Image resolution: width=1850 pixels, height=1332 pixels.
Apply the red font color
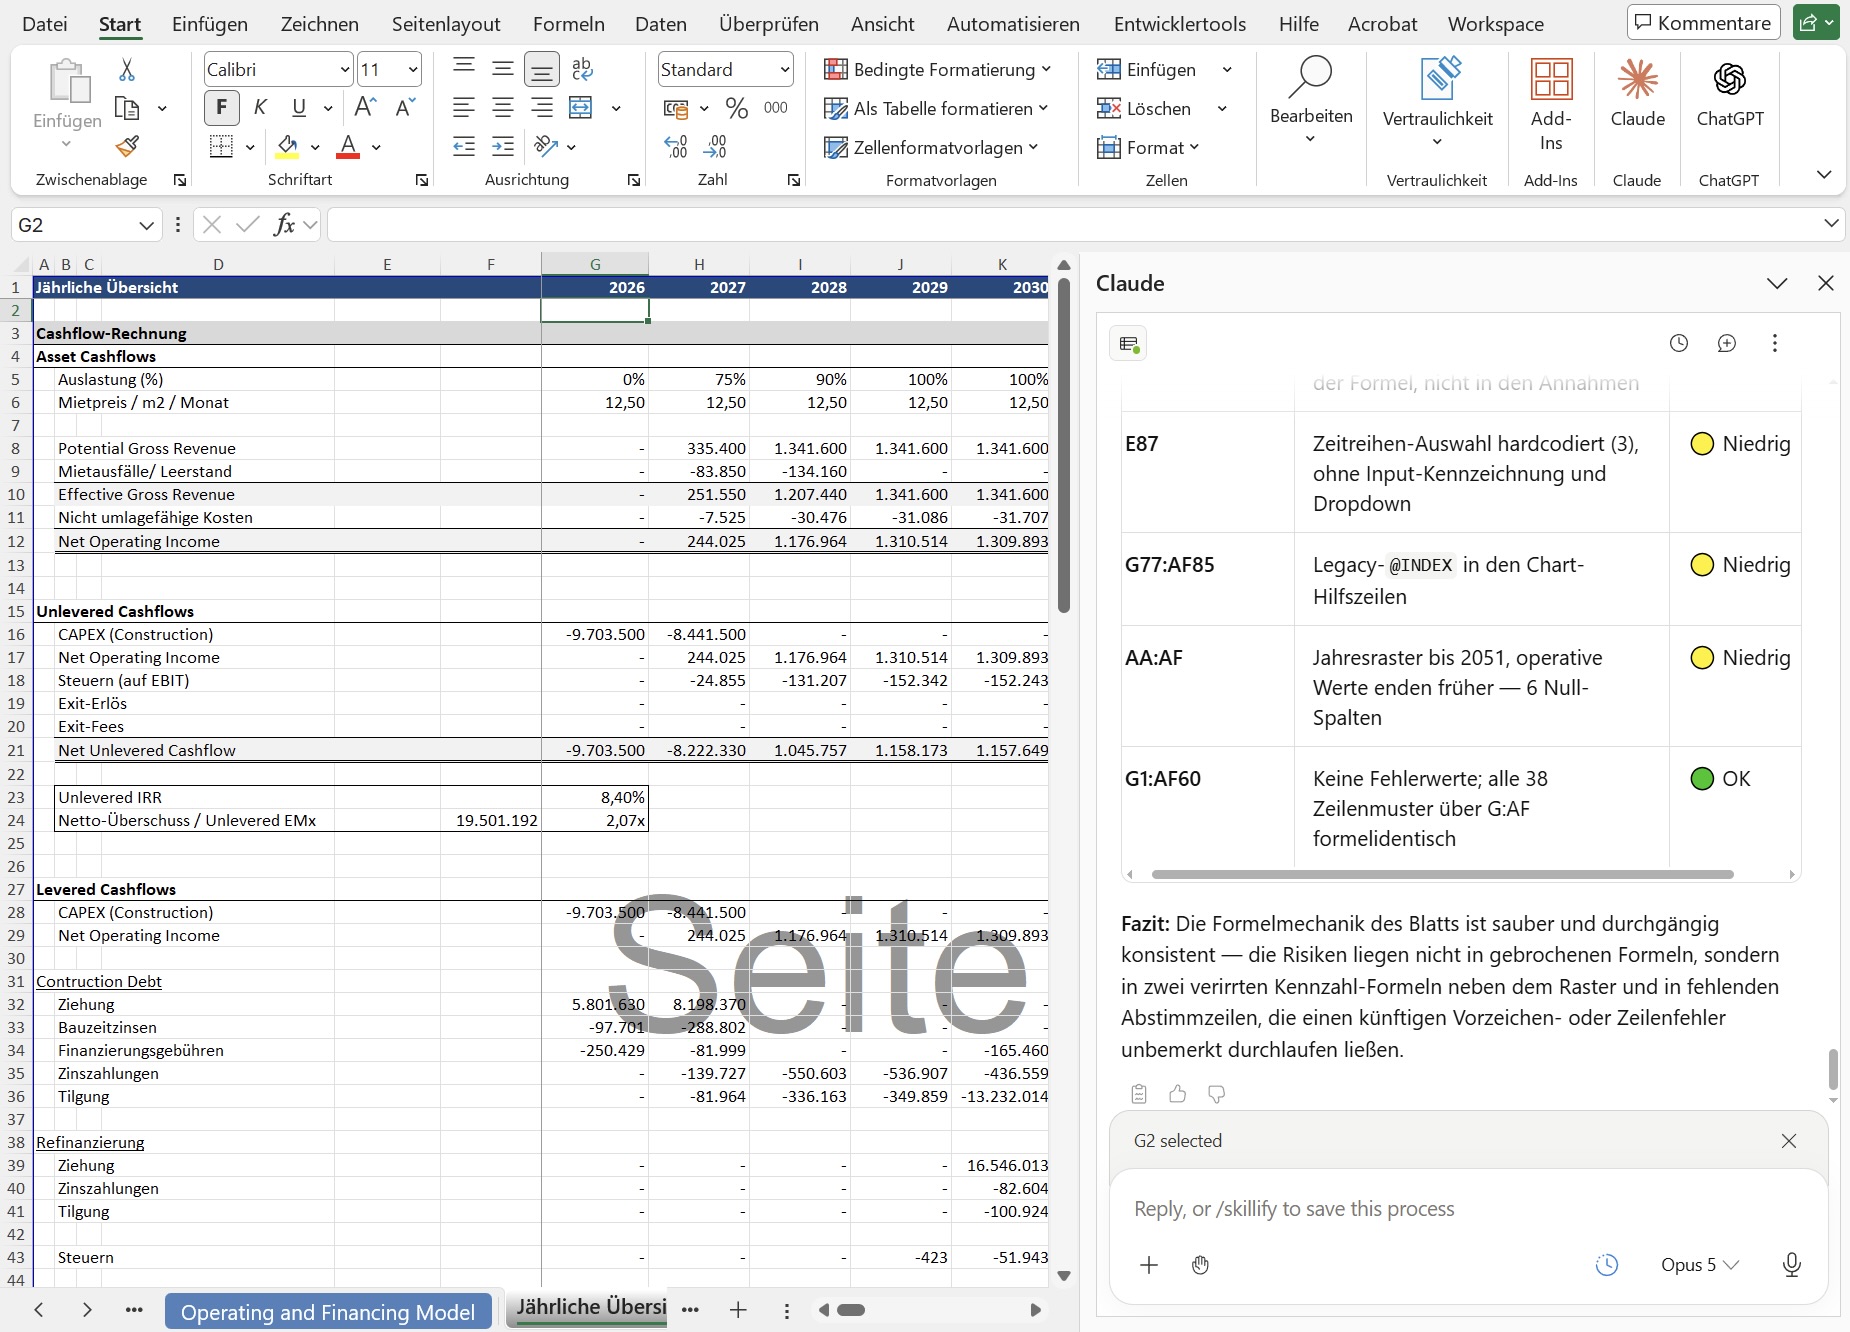click(348, 147)
